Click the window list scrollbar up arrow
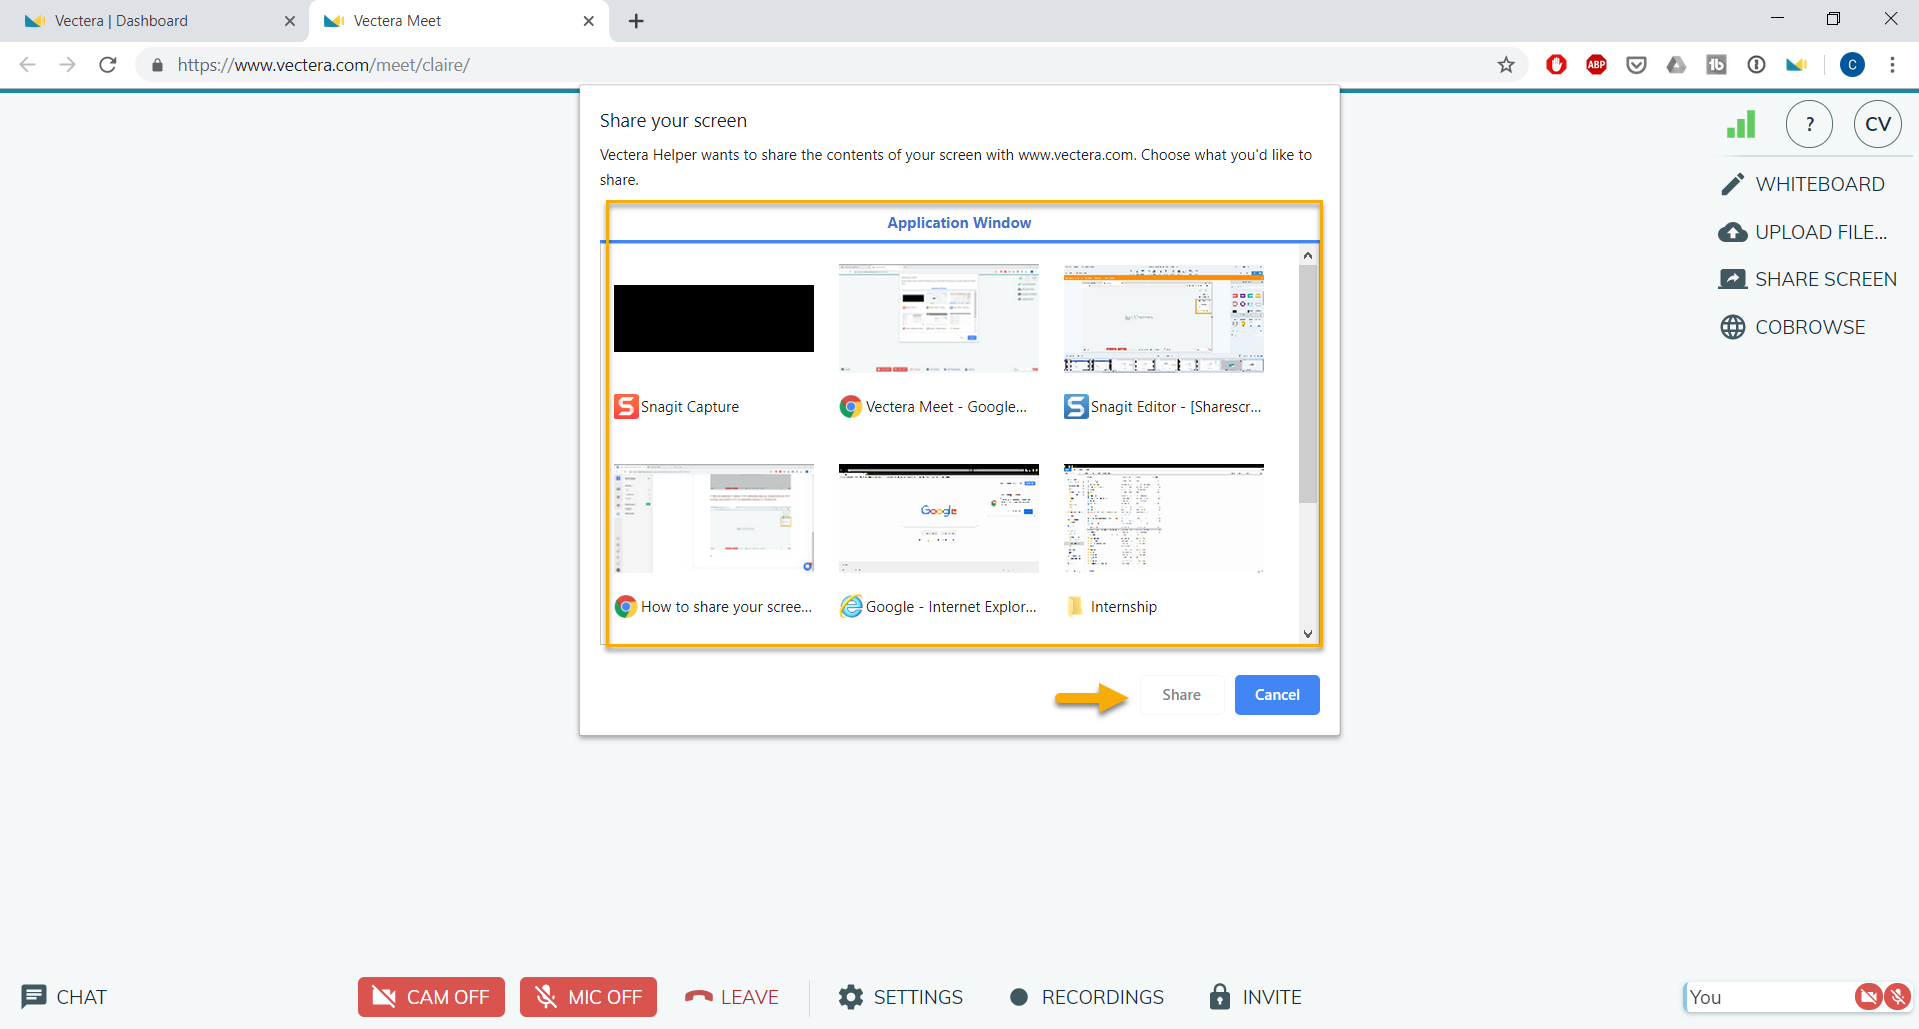 (x=1308, y=256)
